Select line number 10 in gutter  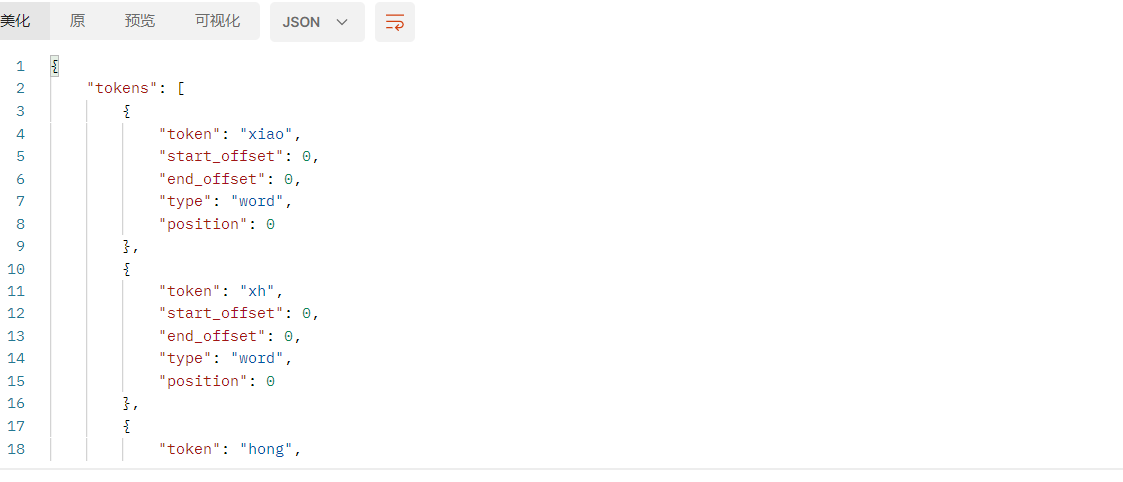[x=16, y=269]
